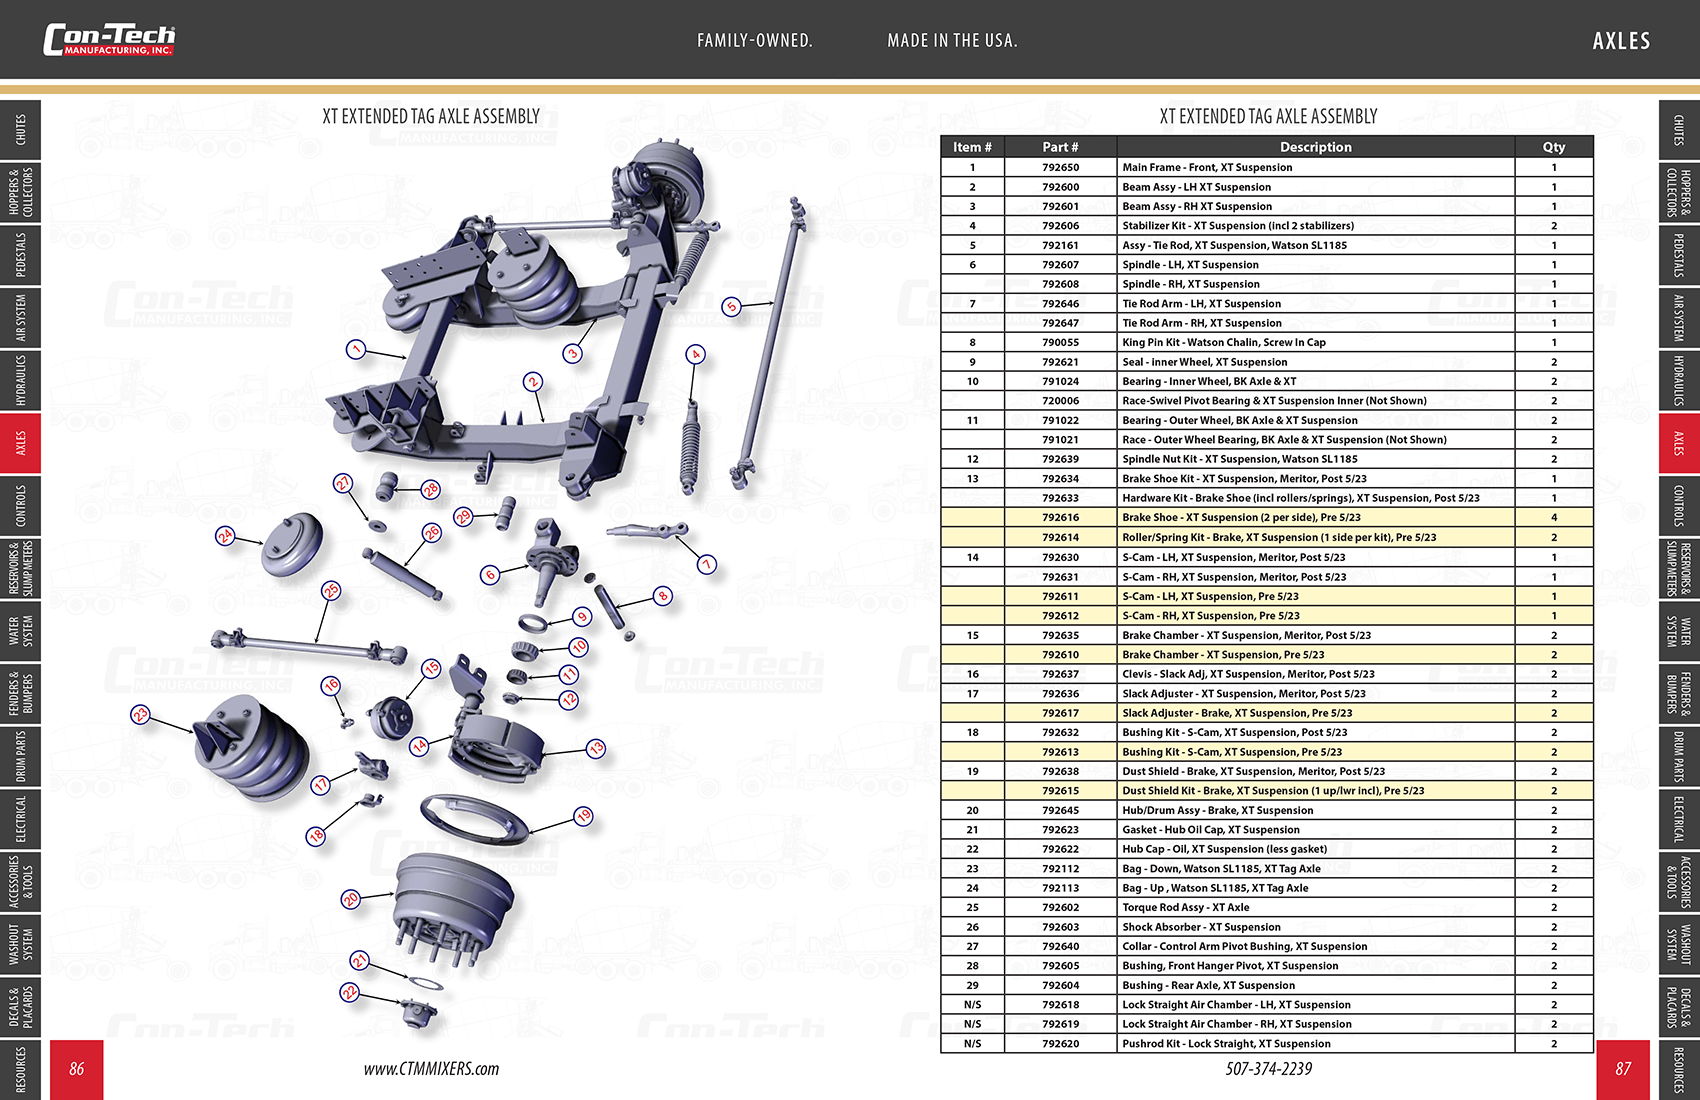Screen dimensions: 1700x1100
Task: Select callout 21 by the hub gasket
Action: (360, 961)
